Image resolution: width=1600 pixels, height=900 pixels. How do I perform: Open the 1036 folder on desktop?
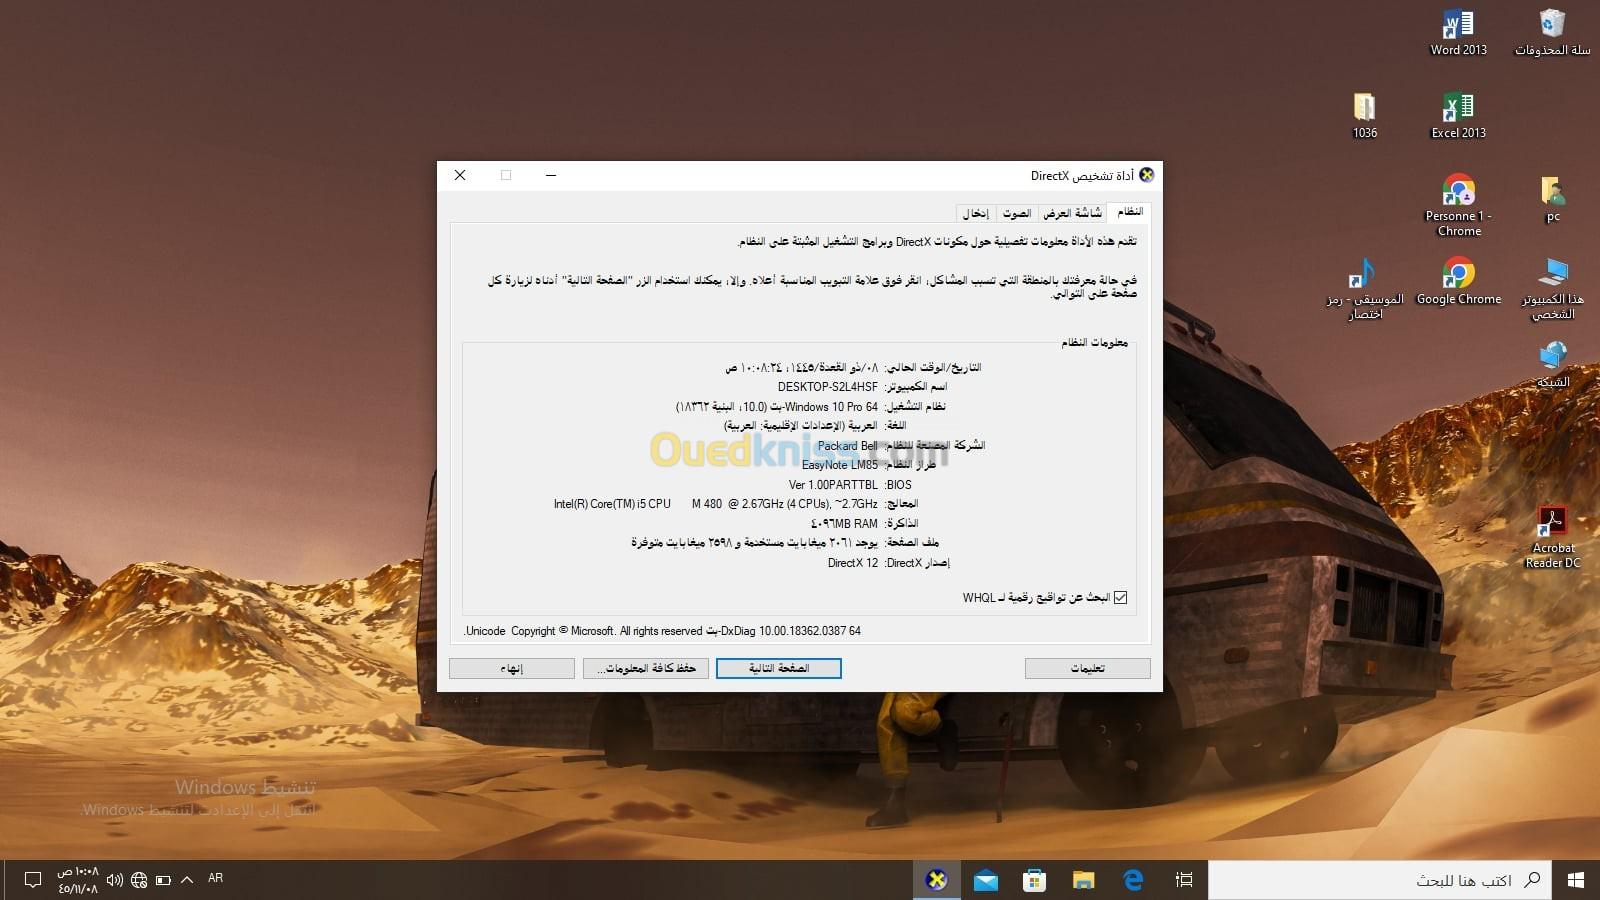1364,115
